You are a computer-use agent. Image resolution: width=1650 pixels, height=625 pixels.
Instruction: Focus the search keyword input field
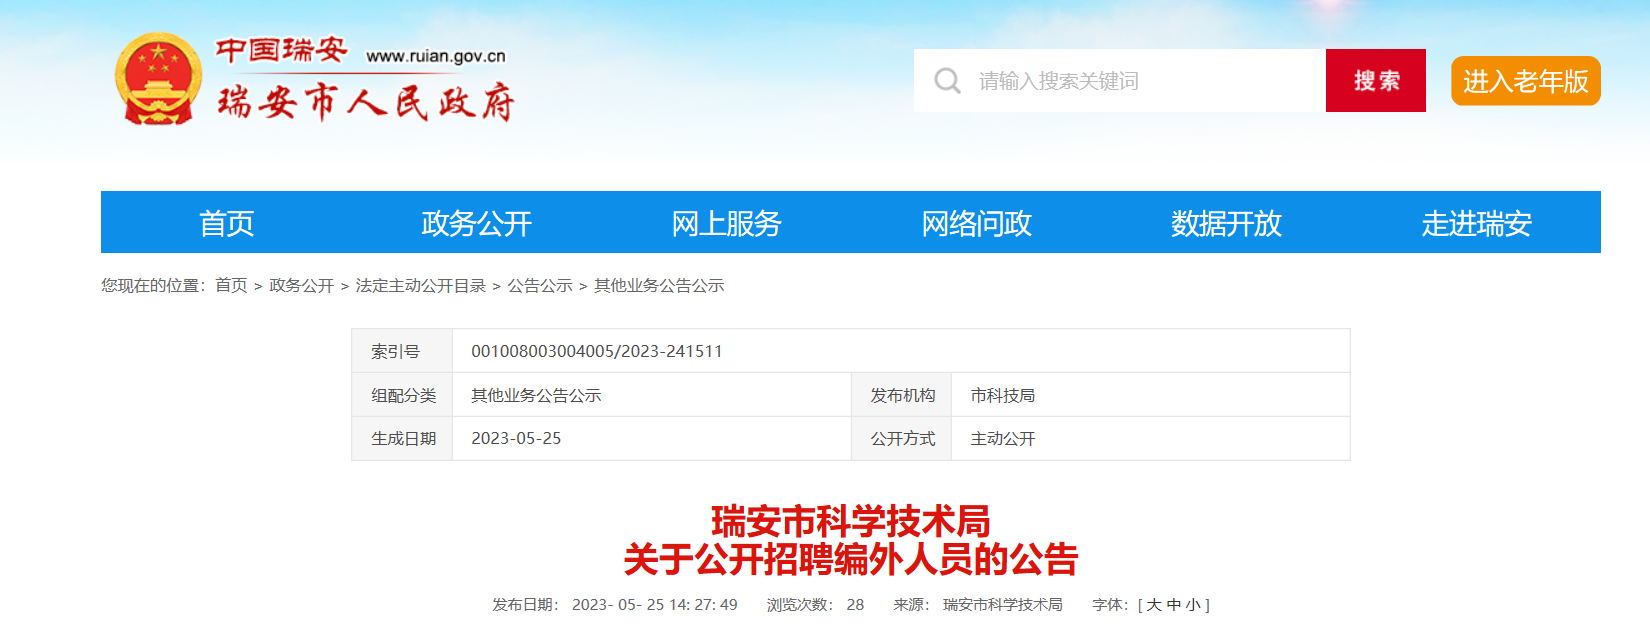[1120, 81]
